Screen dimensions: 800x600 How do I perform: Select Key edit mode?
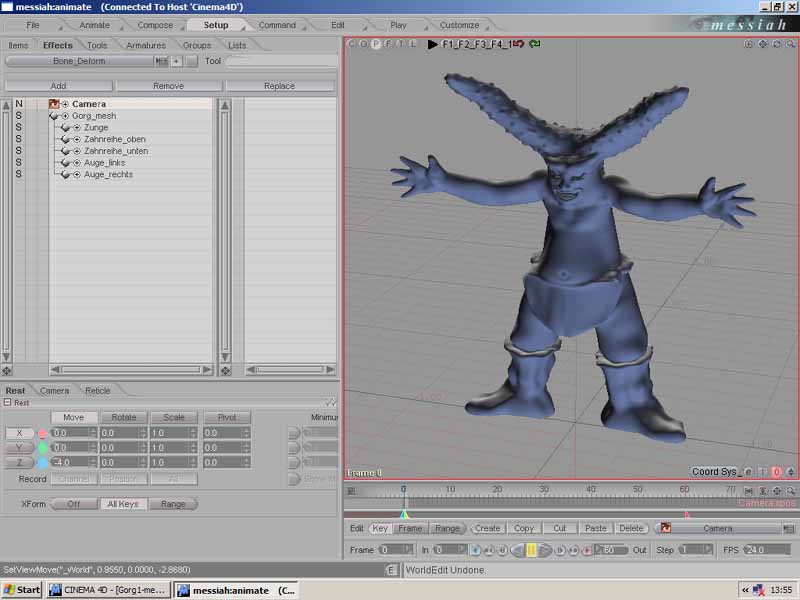point(380,528)
